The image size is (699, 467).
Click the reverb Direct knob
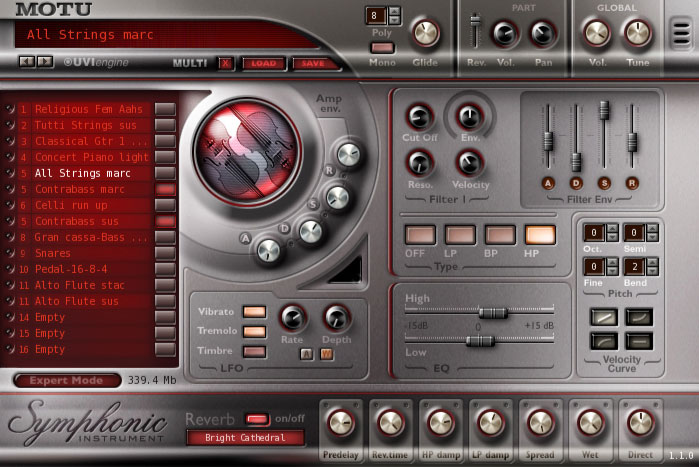[640, 423]
